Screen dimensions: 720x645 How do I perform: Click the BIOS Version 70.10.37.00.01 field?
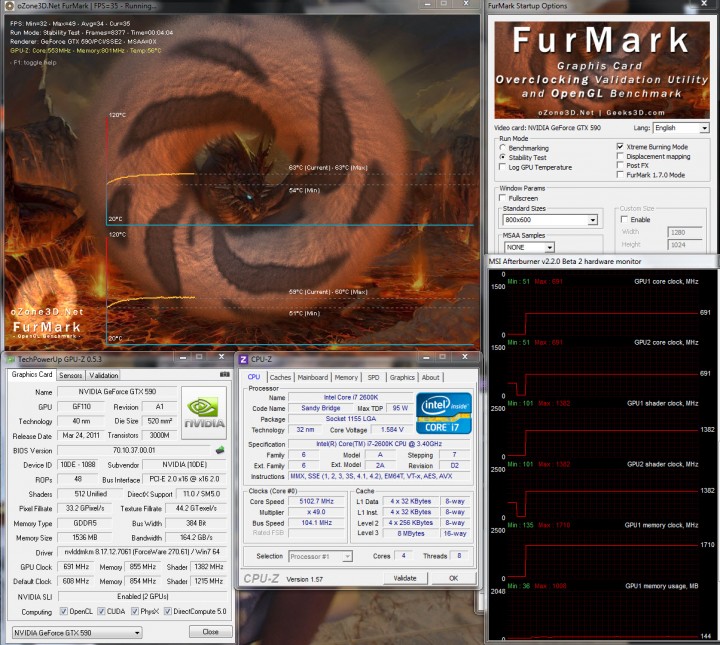coord(134,450)
